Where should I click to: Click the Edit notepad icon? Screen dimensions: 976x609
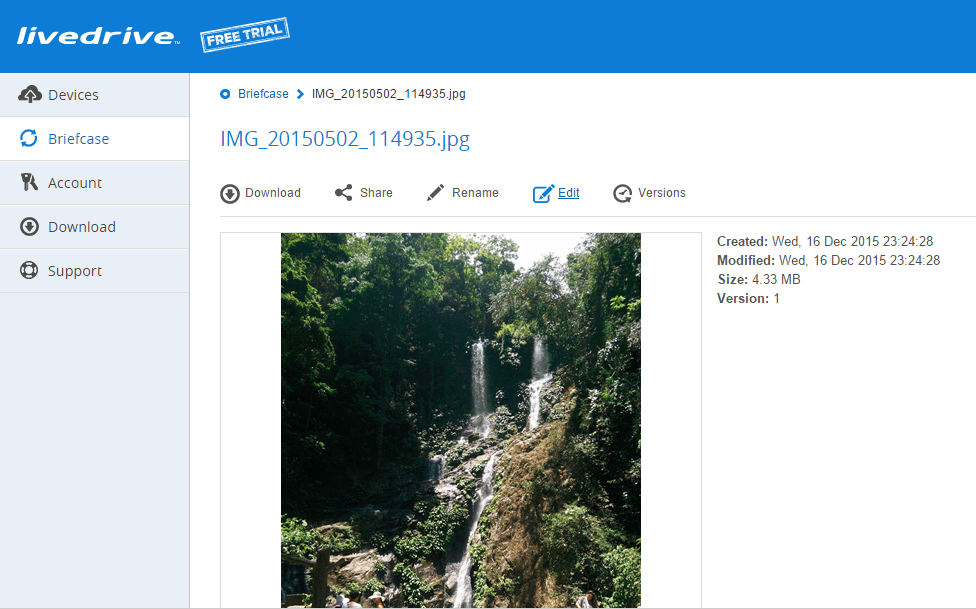click(543, 194)
